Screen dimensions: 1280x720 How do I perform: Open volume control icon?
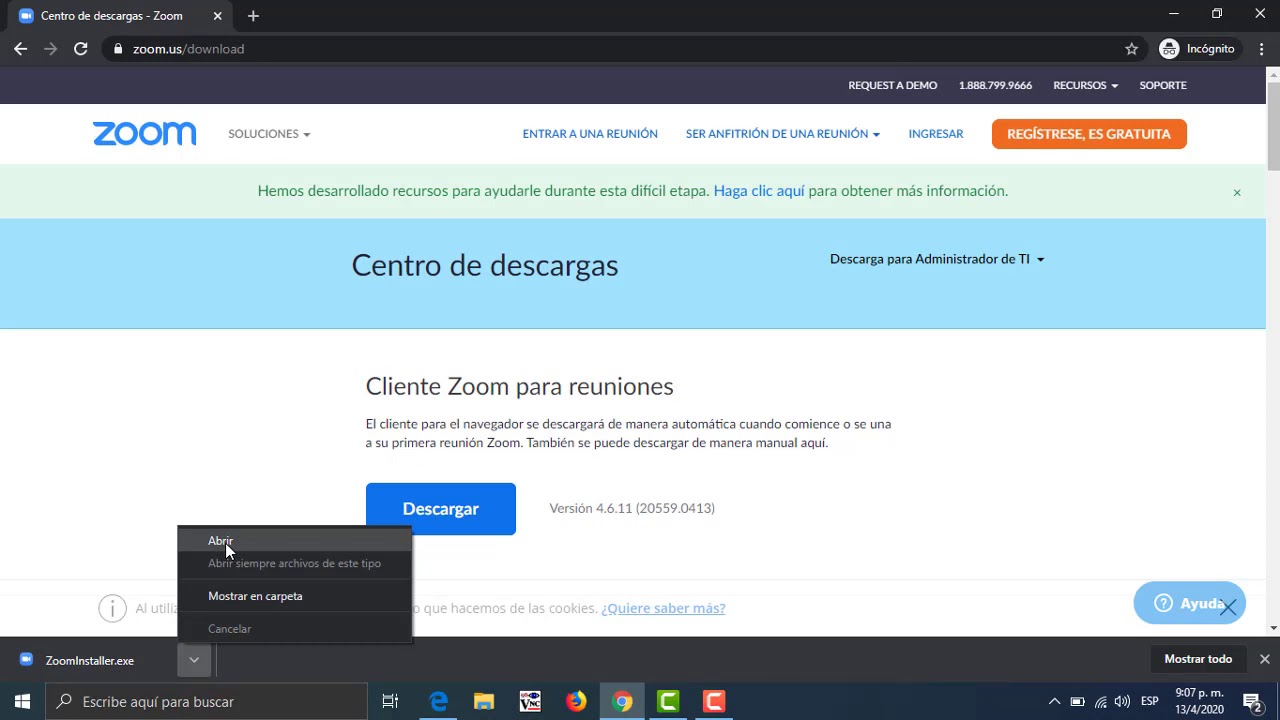click(1122, 701)
